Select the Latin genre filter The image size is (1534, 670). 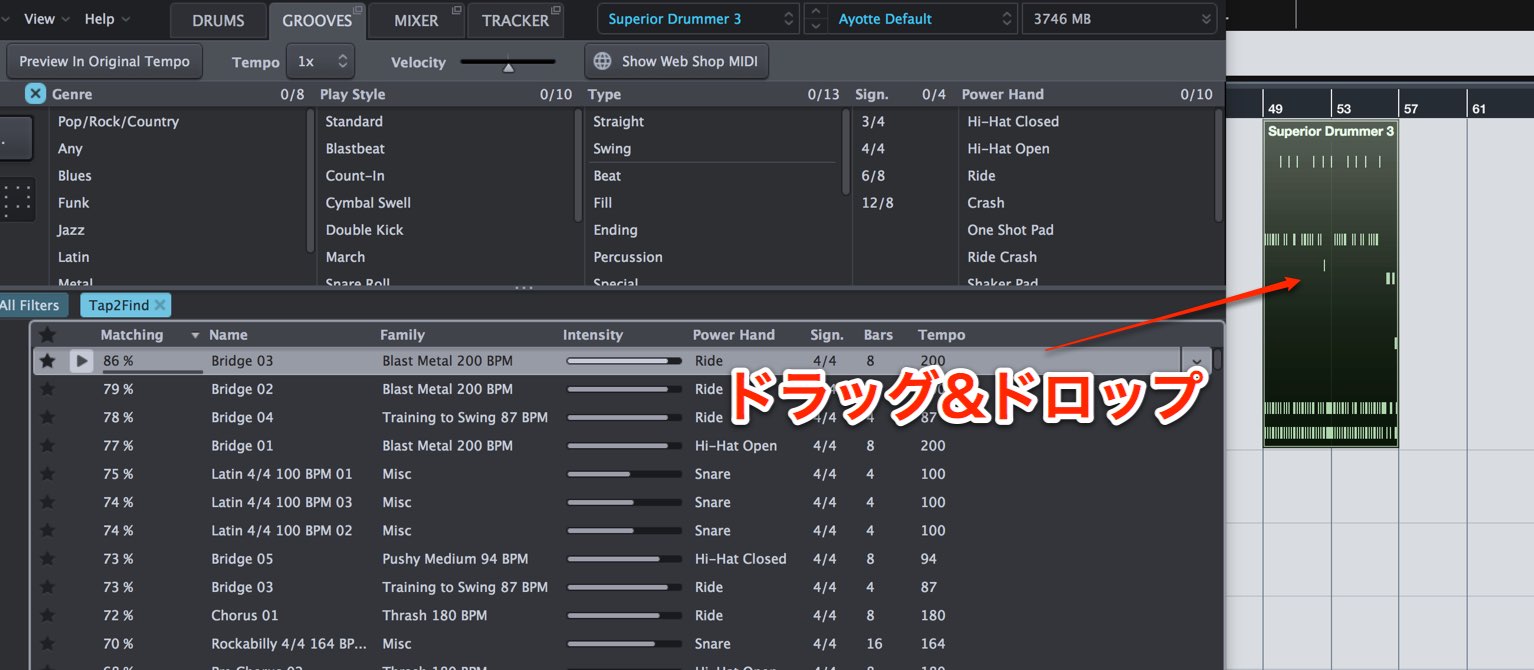click(x=73, y=256)
